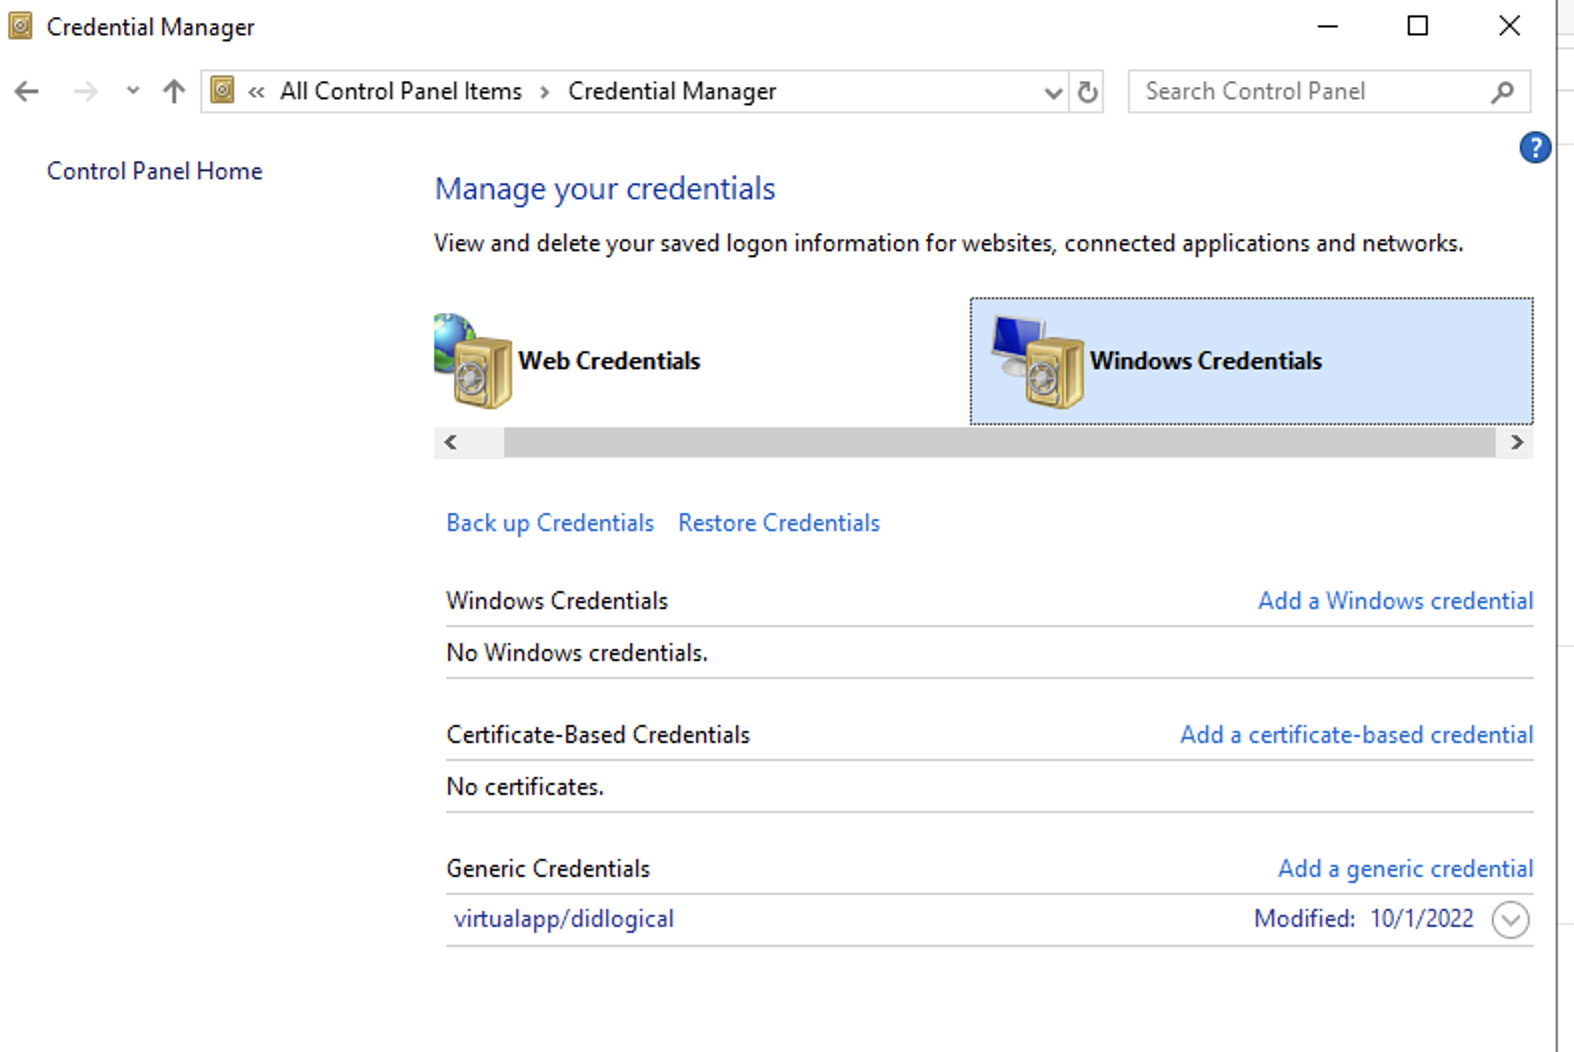Select the Windows Credentials tab
The image size is (1574, 1052).
point(1205,361)
